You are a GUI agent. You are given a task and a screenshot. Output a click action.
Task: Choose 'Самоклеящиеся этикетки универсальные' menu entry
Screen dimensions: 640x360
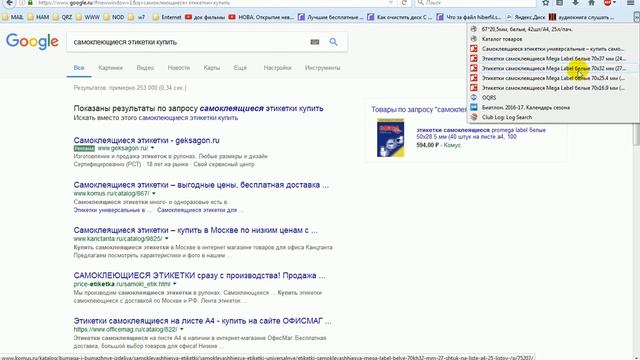click(x=553, y=49)
